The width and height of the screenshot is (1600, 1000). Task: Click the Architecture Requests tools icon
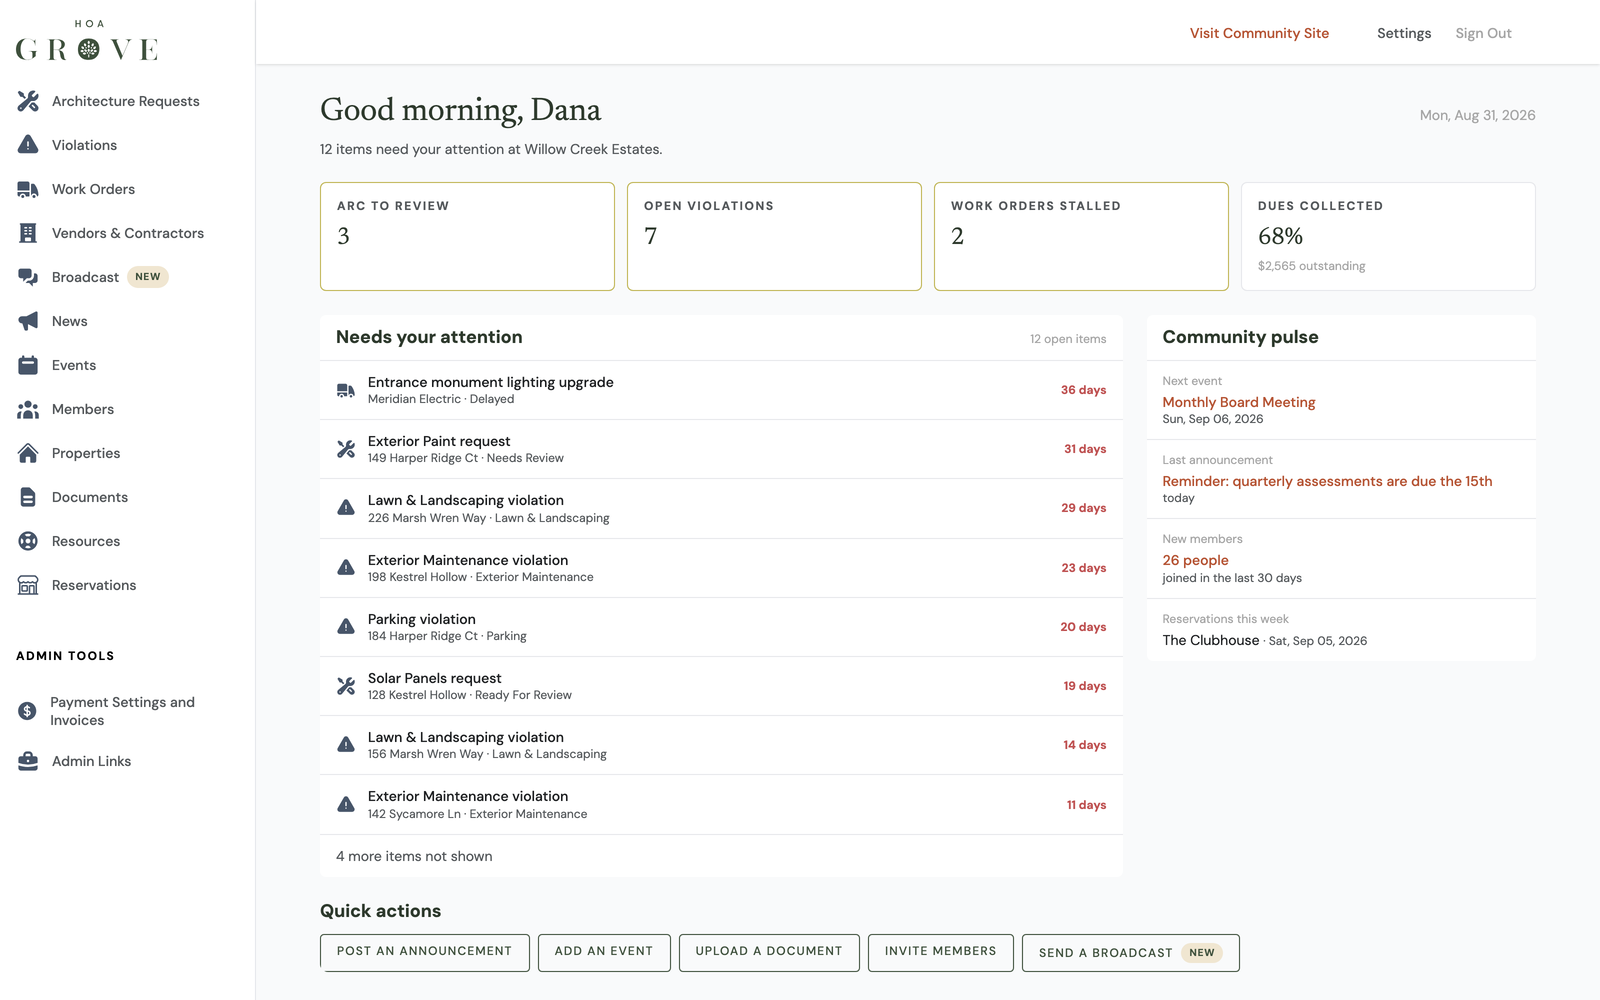28,101
